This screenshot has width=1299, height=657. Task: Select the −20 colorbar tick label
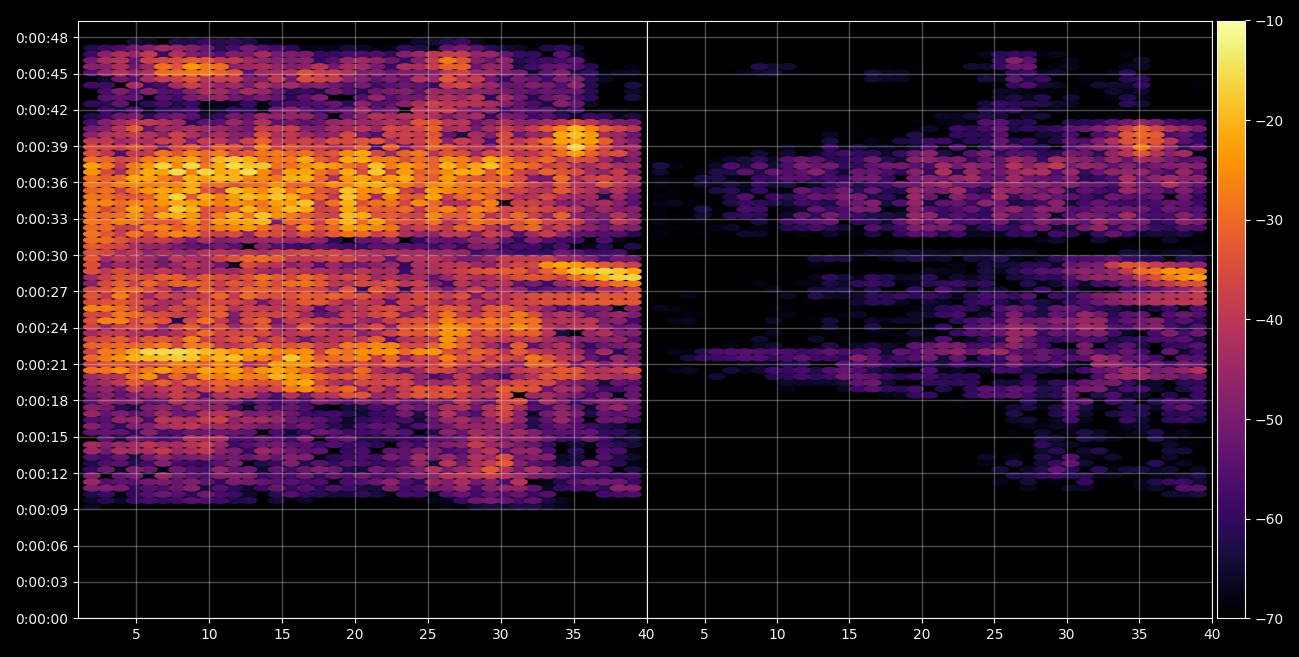(1269, 121)
